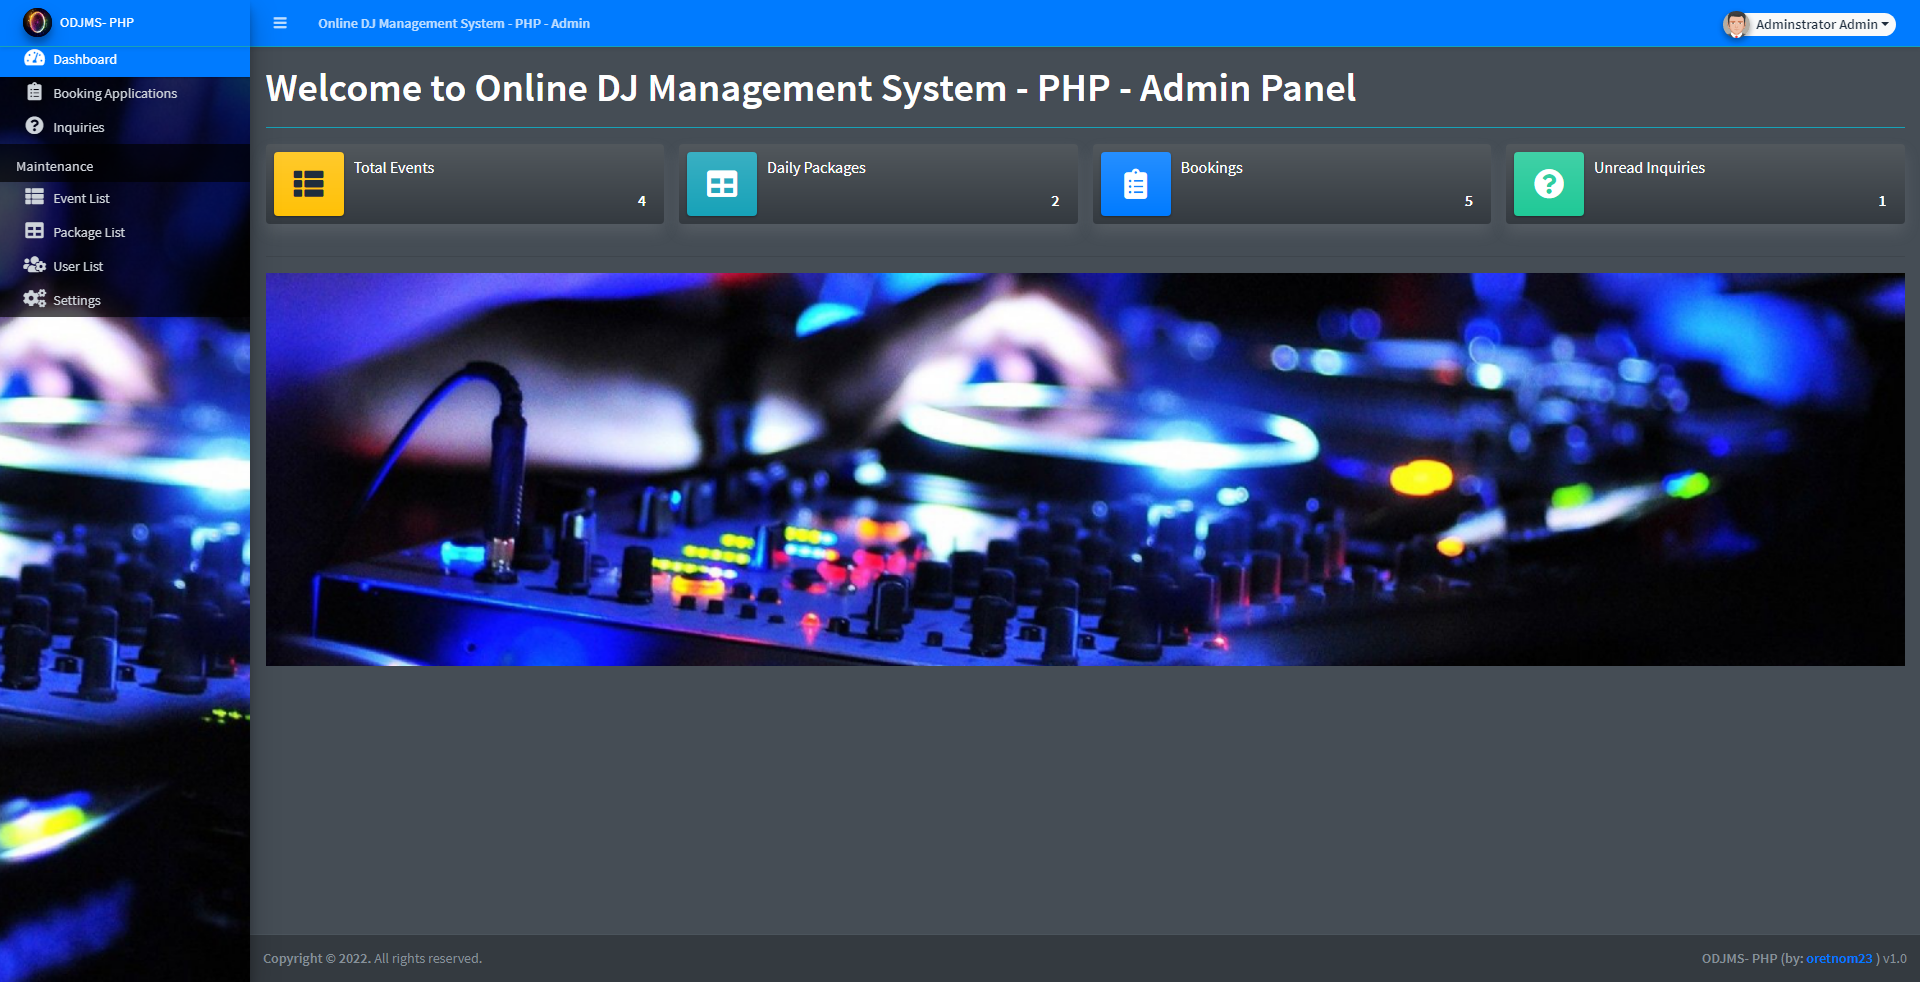Open the Settings page

pyautogui.click(x=125, y=300)
